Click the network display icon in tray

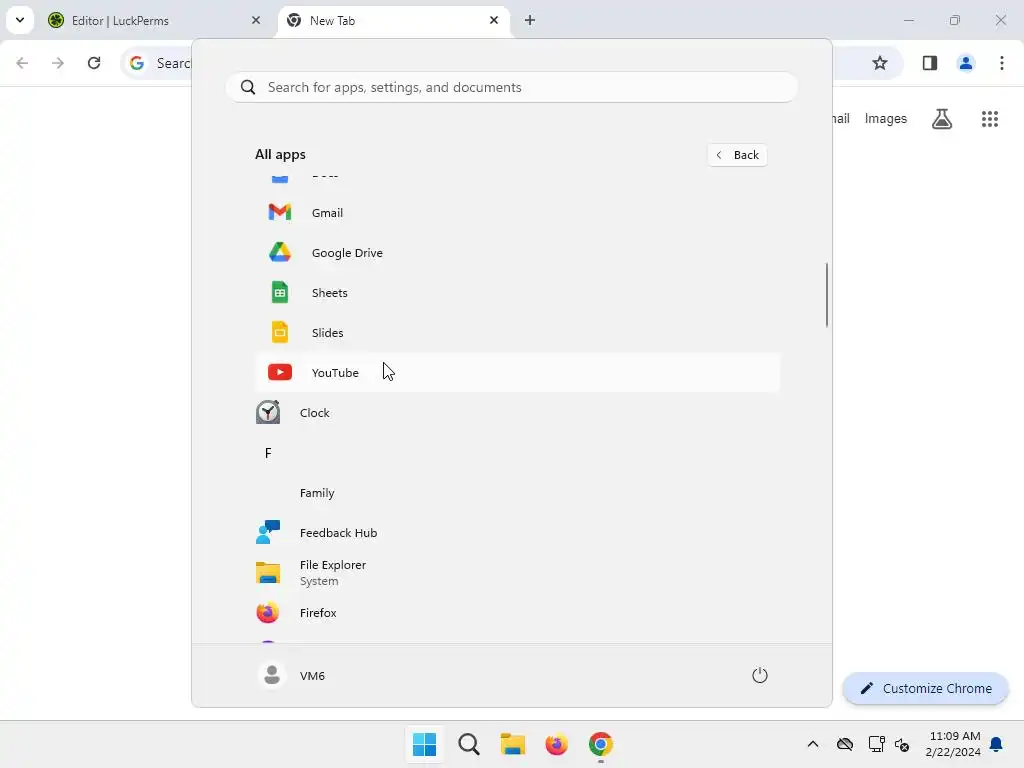876,744
